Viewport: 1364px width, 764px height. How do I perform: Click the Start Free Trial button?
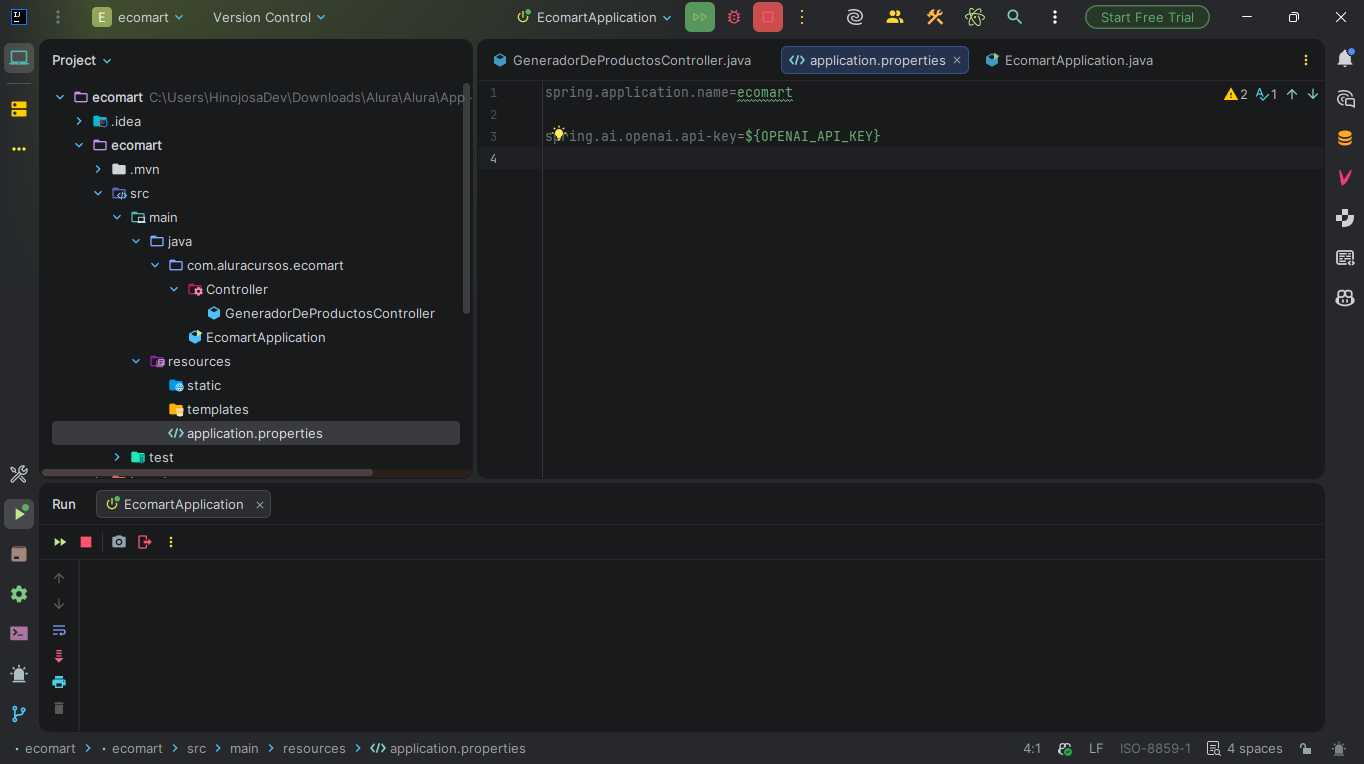(1146, 17)
